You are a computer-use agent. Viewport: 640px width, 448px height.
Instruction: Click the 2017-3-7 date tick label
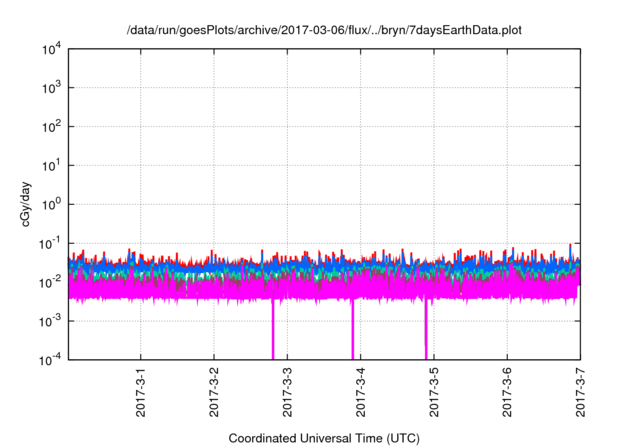pos(580,392)
